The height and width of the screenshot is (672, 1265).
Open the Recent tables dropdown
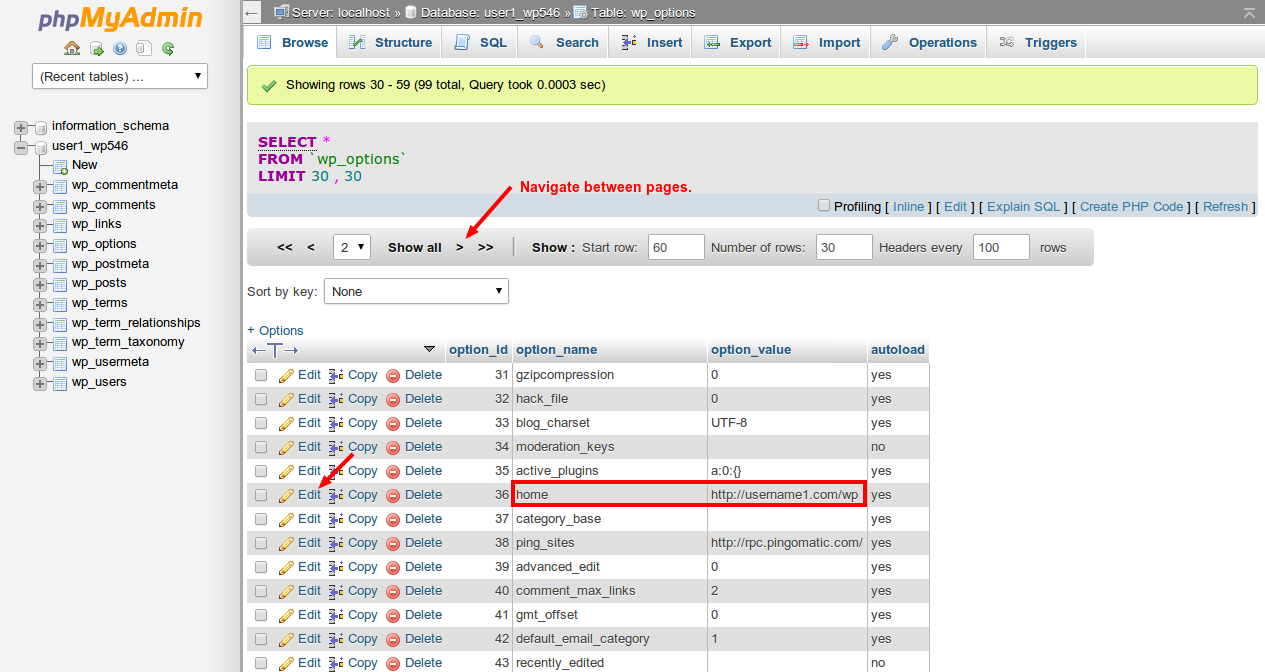(x=119, y=75)
